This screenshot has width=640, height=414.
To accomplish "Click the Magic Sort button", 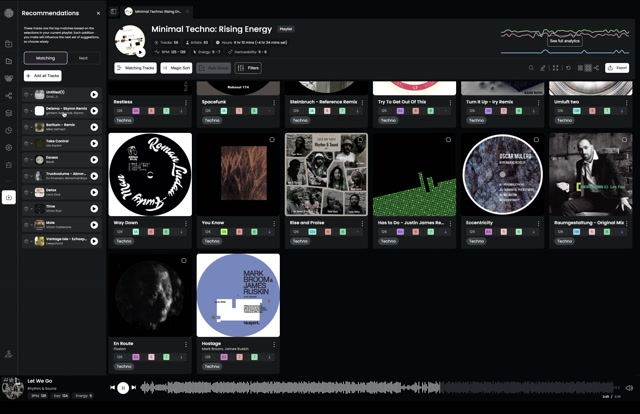I will click(x=176, y=68).
